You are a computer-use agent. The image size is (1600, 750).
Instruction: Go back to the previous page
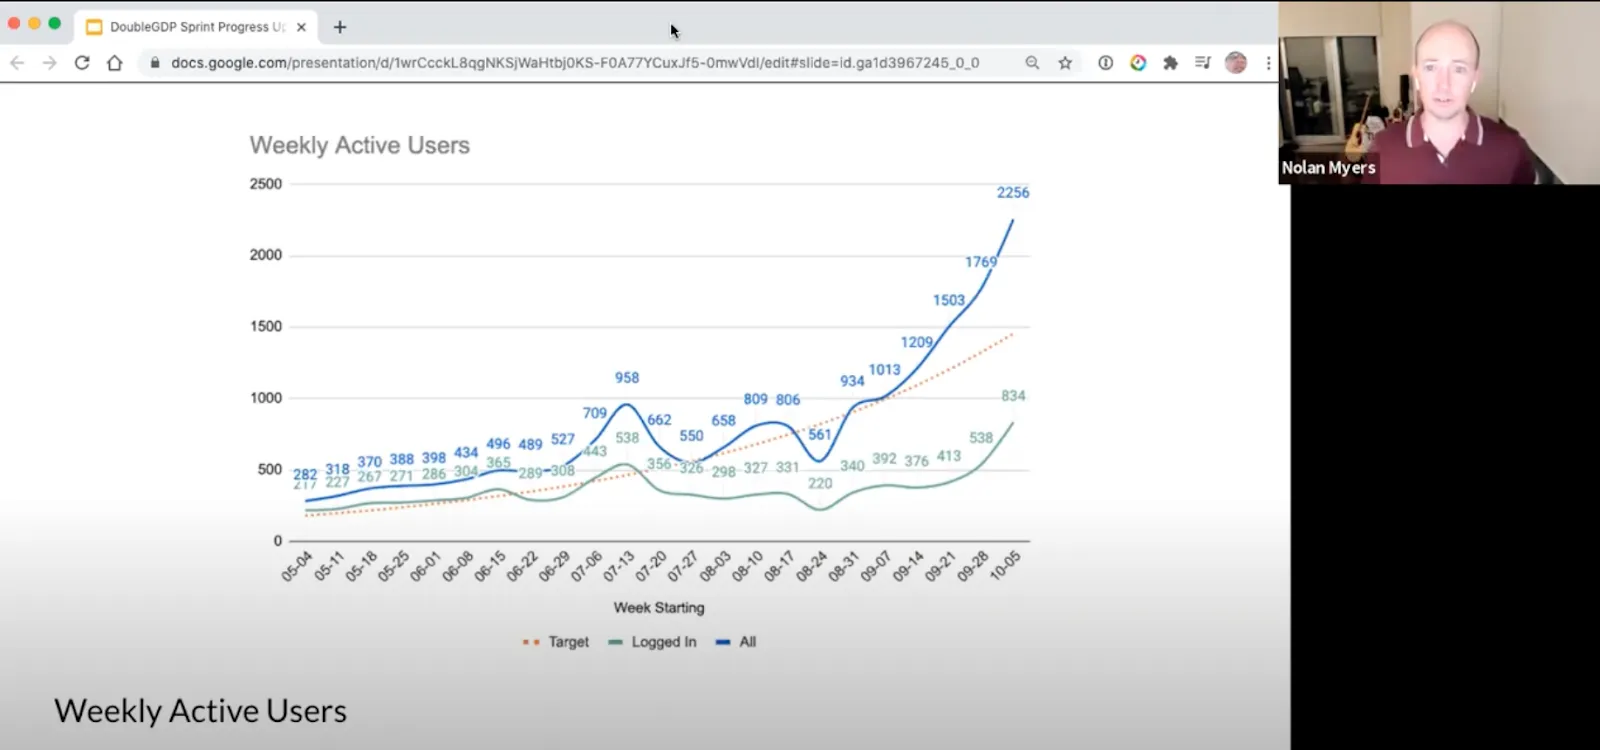coord(17,63)
